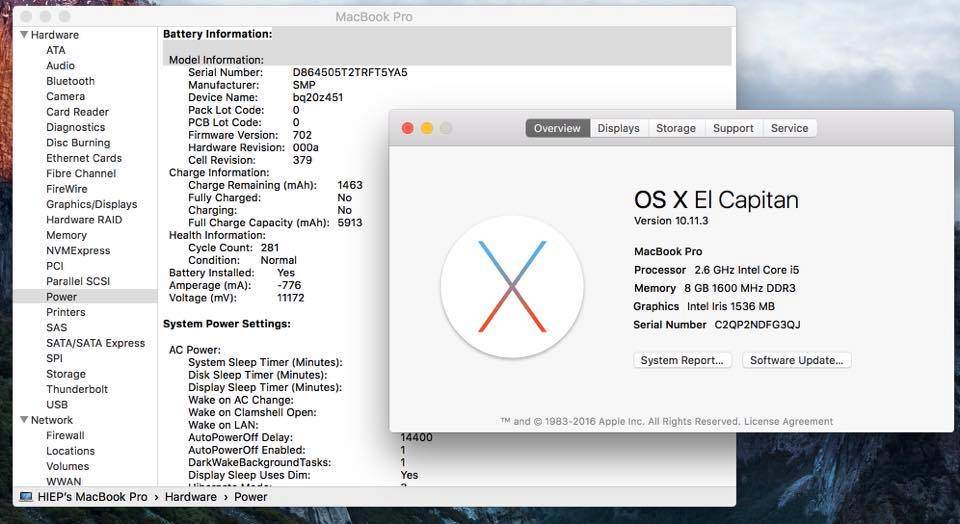This screenshot has height=524, width=960.
Task: Select Disc Burning in the sidebar
Action: tap(78, 143)
